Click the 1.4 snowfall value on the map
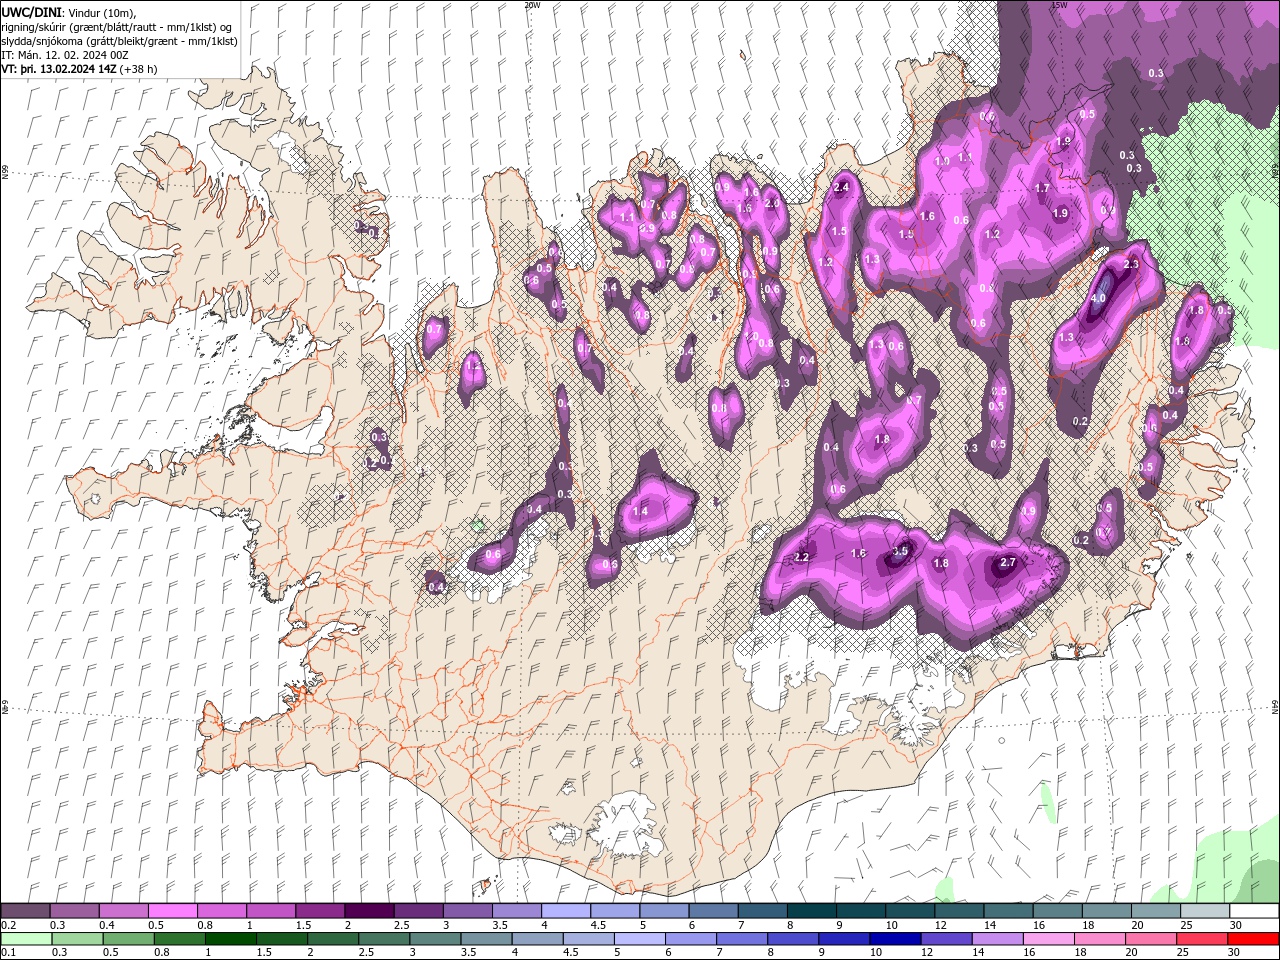 click(x=641, y=511)
